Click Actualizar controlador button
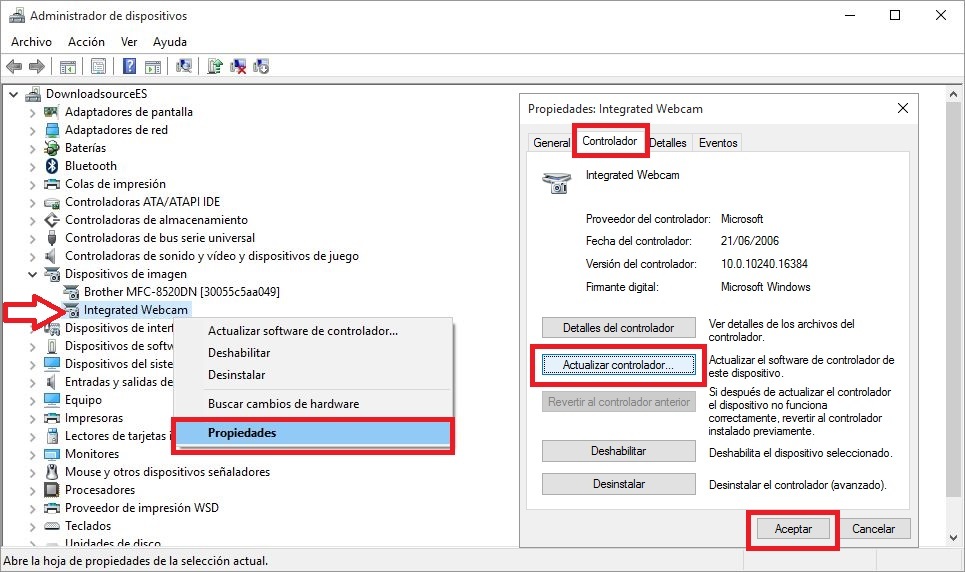The width and height of the screenshot is (965, 572). pyautogui.click(x=619, y=365)
